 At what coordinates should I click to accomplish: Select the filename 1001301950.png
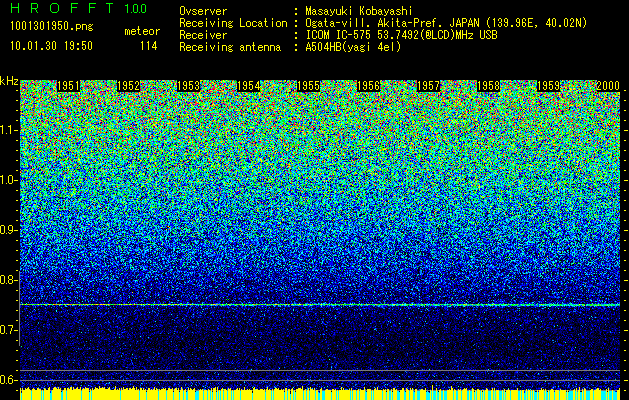click(52, 26)
